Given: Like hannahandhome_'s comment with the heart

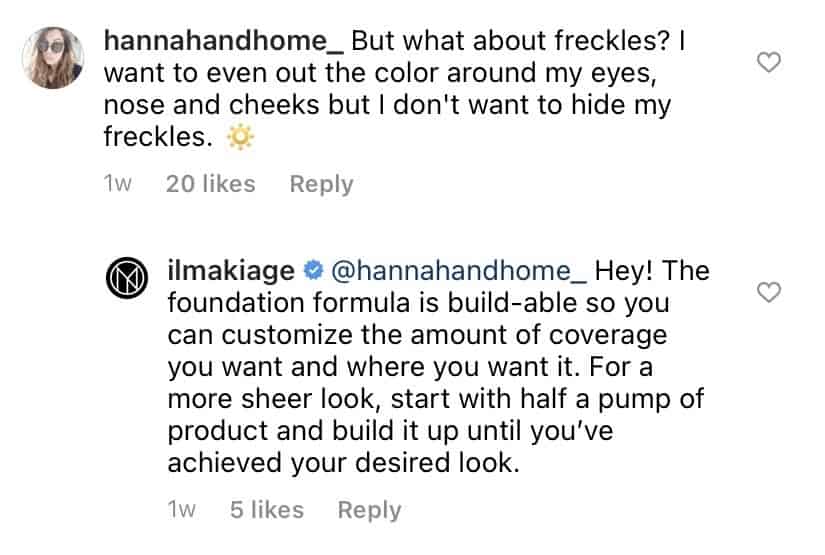Looking at the screenshot, I should click(769, 62).
